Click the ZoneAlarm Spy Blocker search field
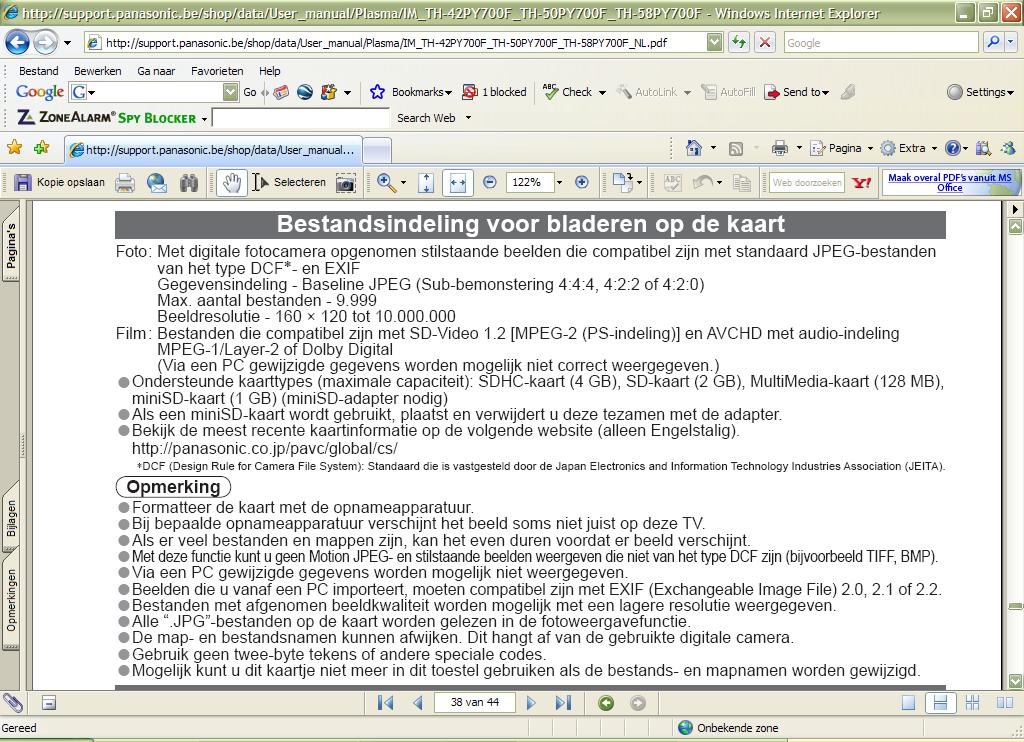The height and width of the screenshot is (742, 1024). pyautogui.click(x=300, y=118)
